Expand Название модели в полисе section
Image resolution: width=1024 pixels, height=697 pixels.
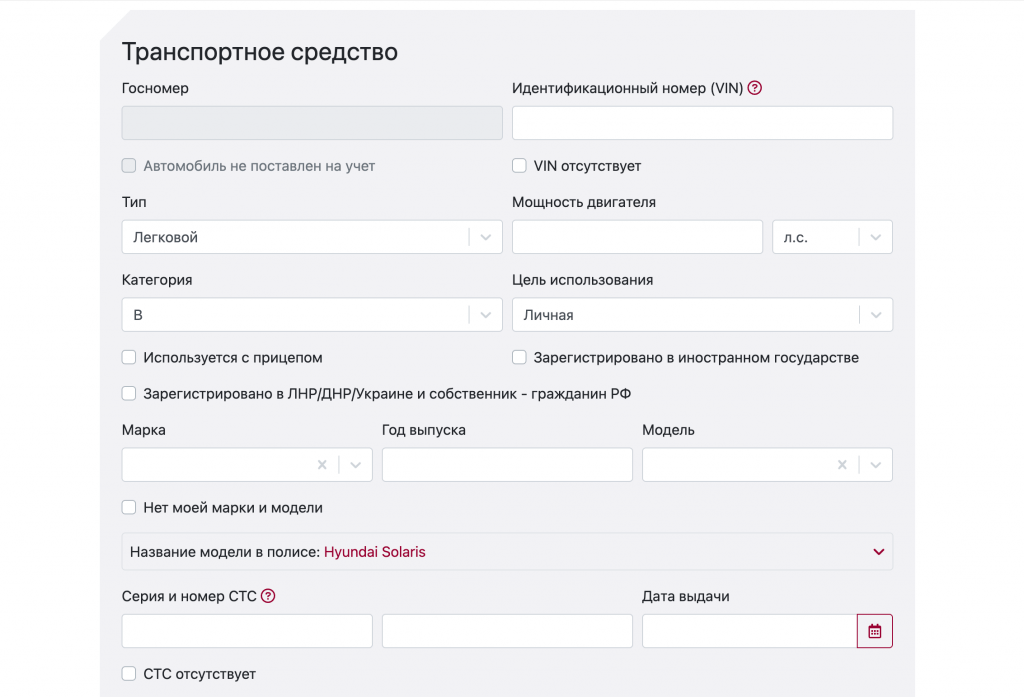click(x=878, y=552)
